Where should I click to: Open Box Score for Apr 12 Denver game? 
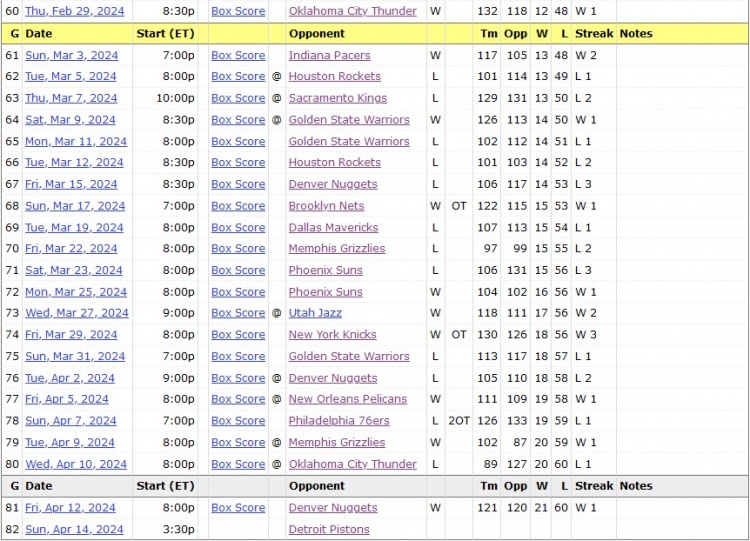click(x=238, y=508)
